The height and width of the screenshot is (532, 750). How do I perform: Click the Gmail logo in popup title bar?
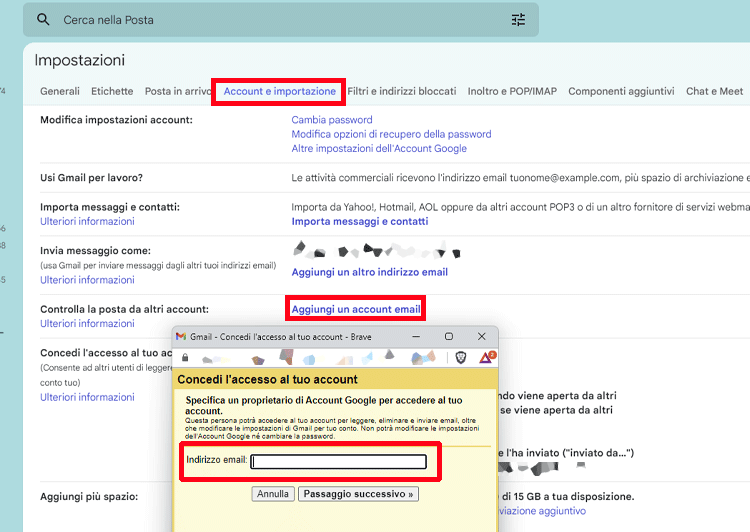[x=181, y=337]
